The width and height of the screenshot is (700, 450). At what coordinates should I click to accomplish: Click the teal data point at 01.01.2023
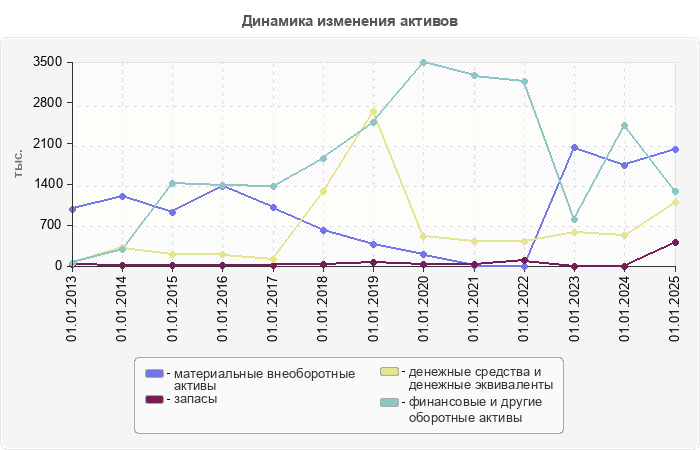click(574, 220)
